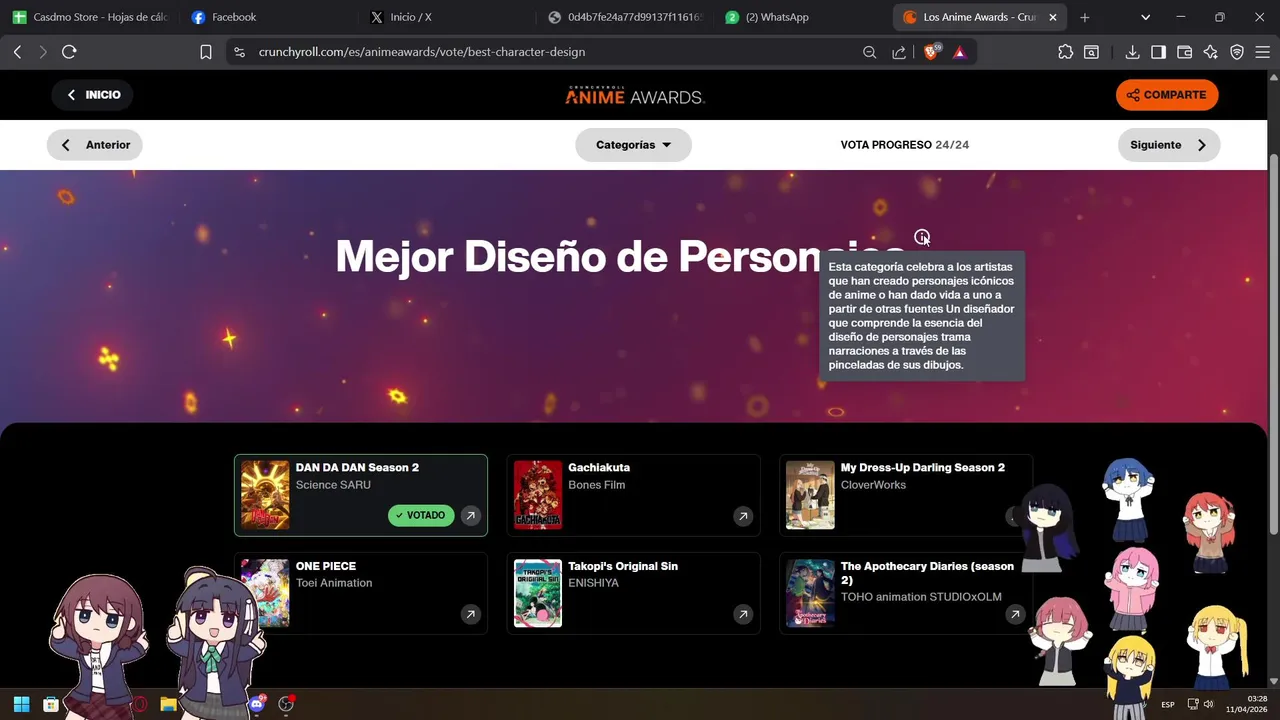Close the Los Anime Awards tab

[x=1052, y=17]
